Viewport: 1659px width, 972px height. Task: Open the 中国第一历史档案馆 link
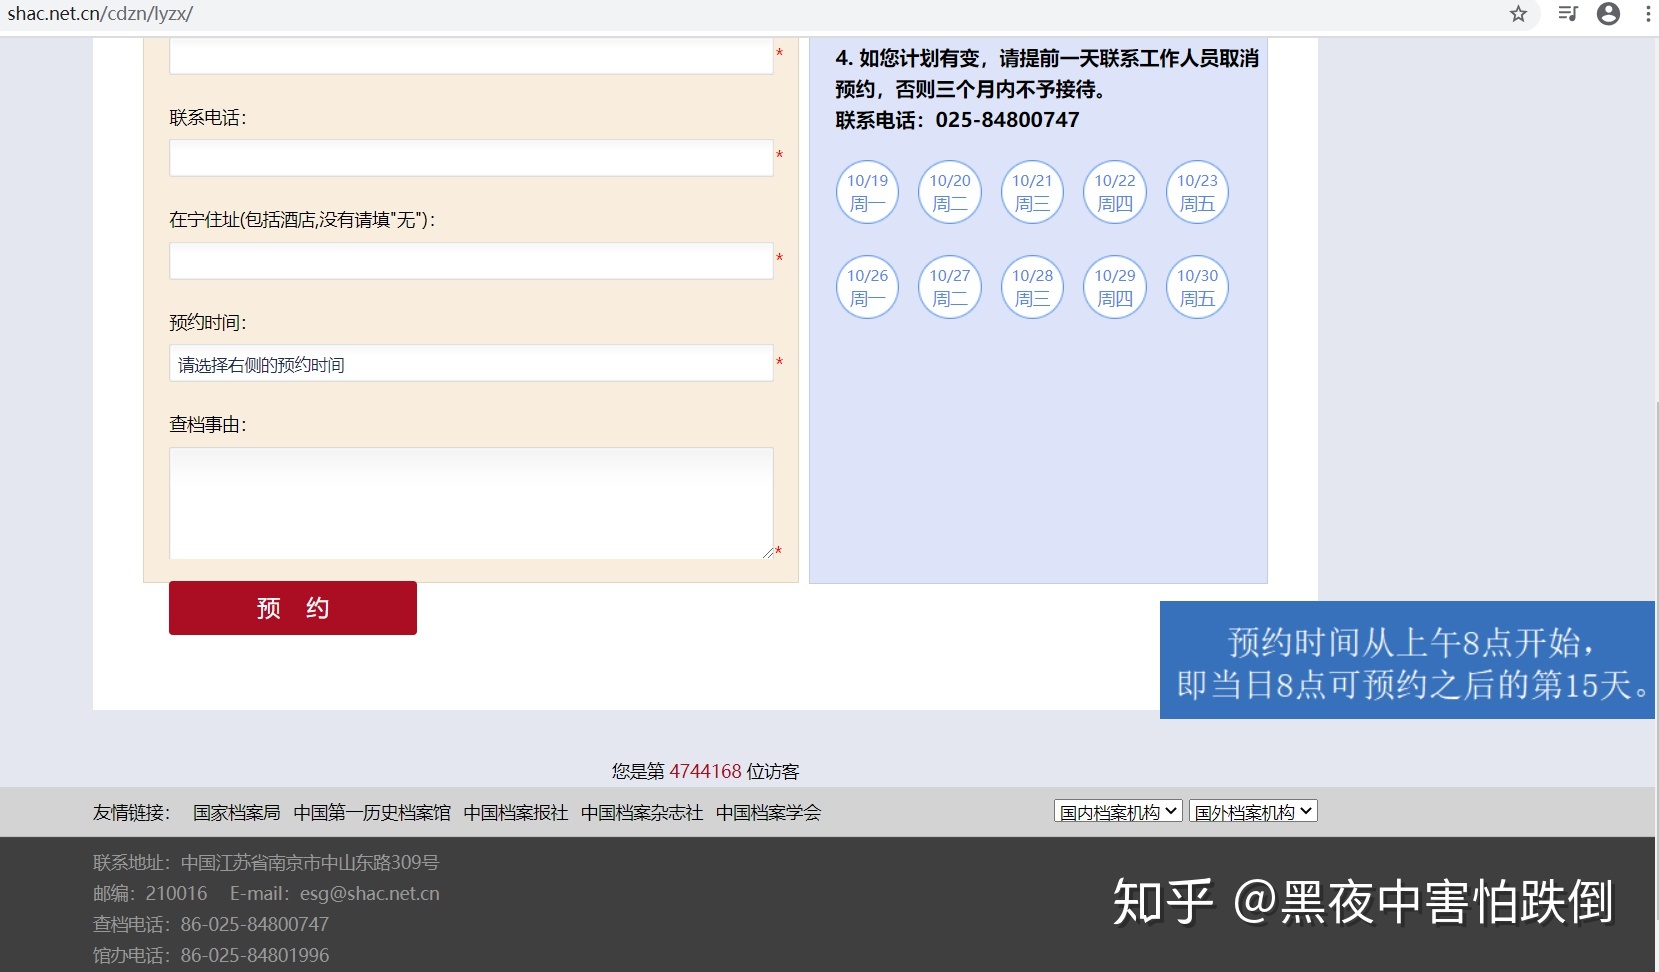coord(372,813)
